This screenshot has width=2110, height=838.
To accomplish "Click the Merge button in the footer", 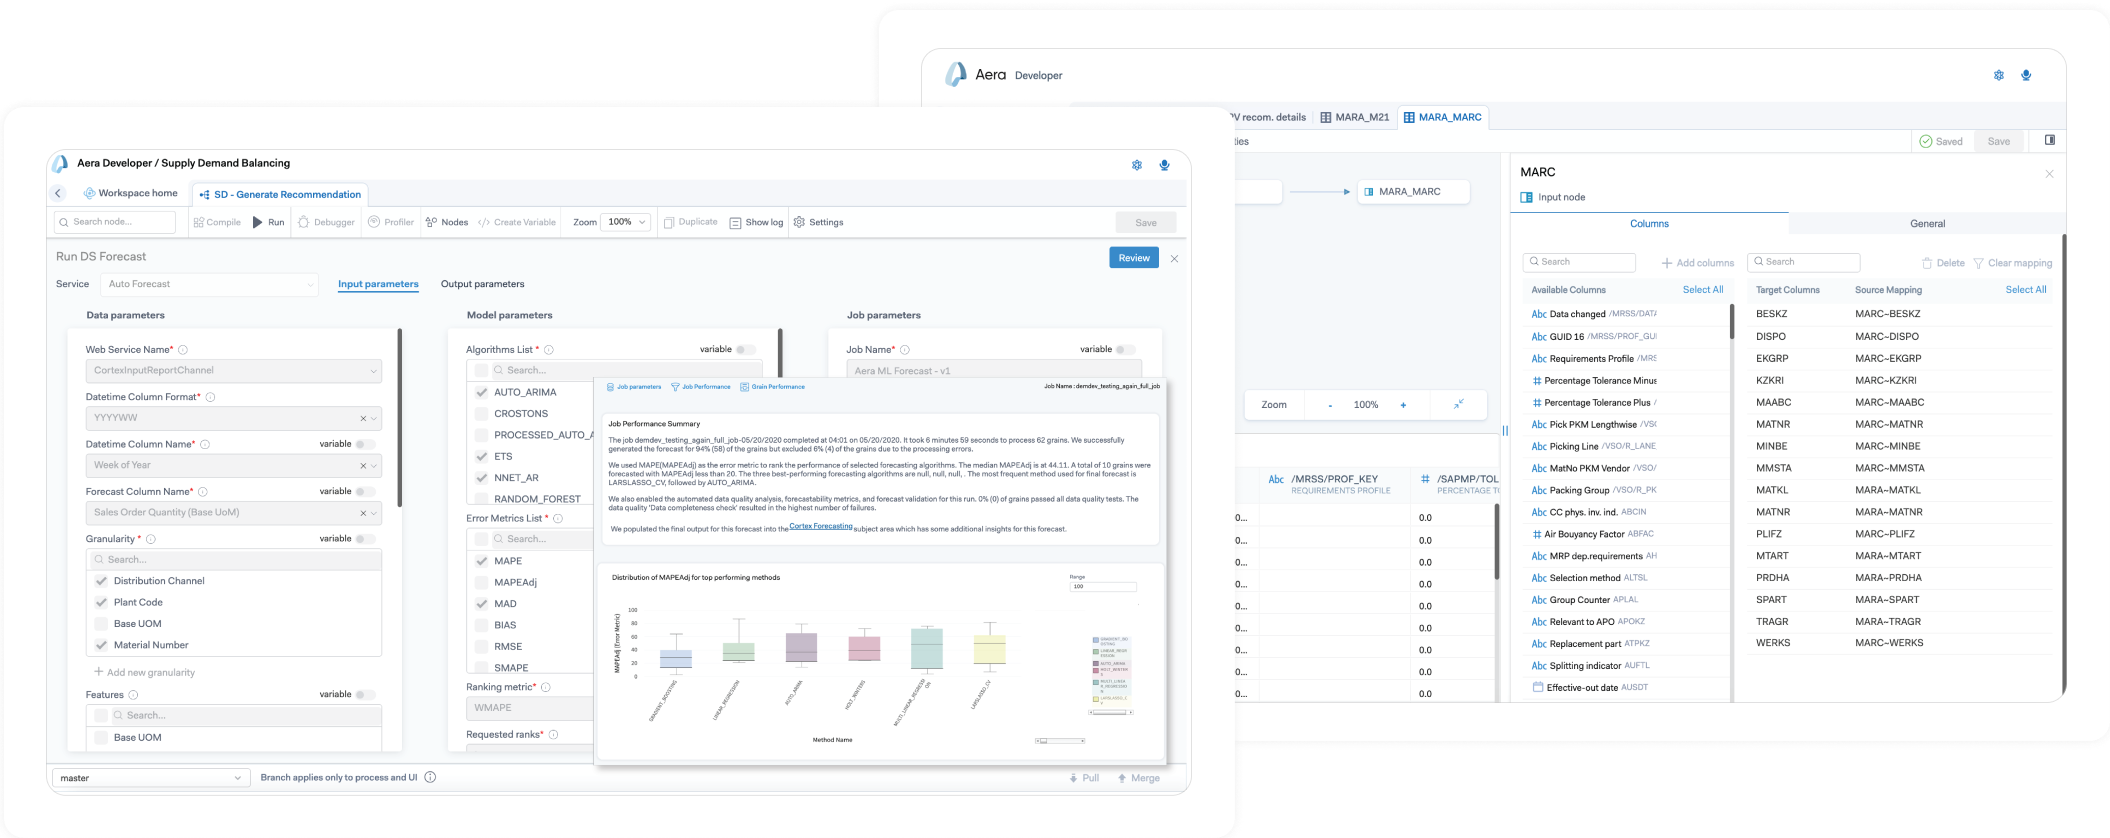I will pos(1139,778).
